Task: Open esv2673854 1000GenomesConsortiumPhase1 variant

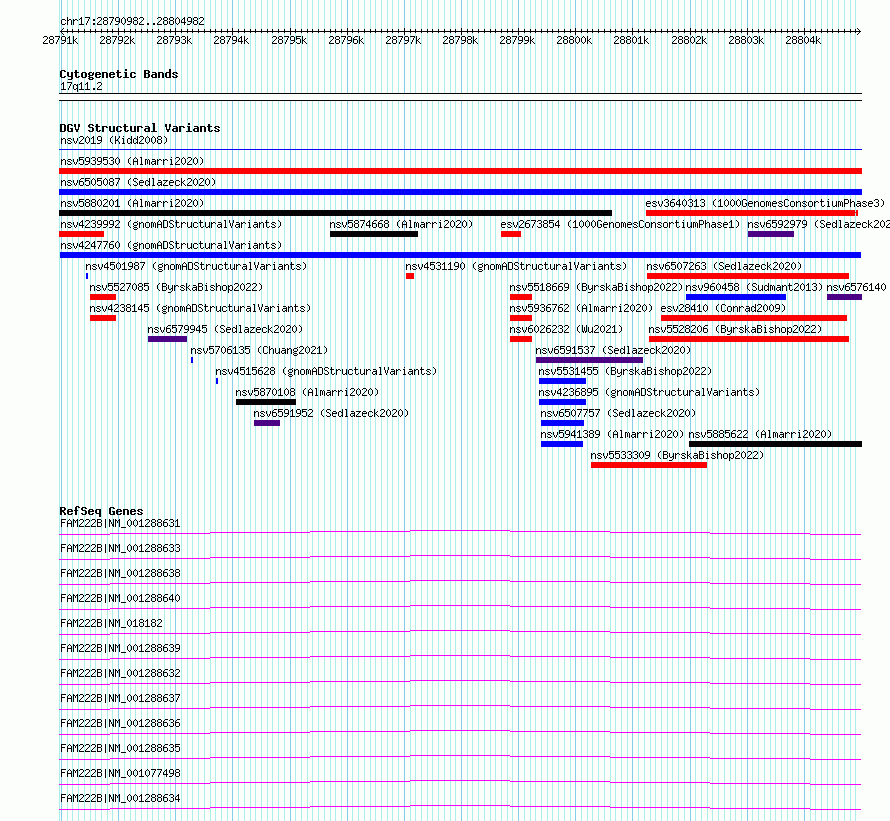Action: (x=620, y=224)
